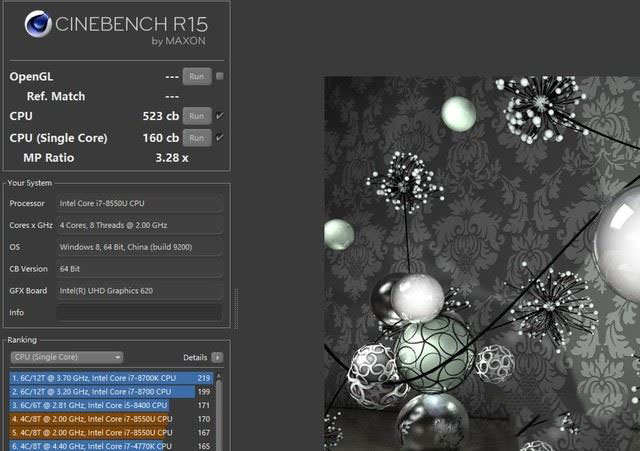Click the panel divider grip handle

point(236,300)
